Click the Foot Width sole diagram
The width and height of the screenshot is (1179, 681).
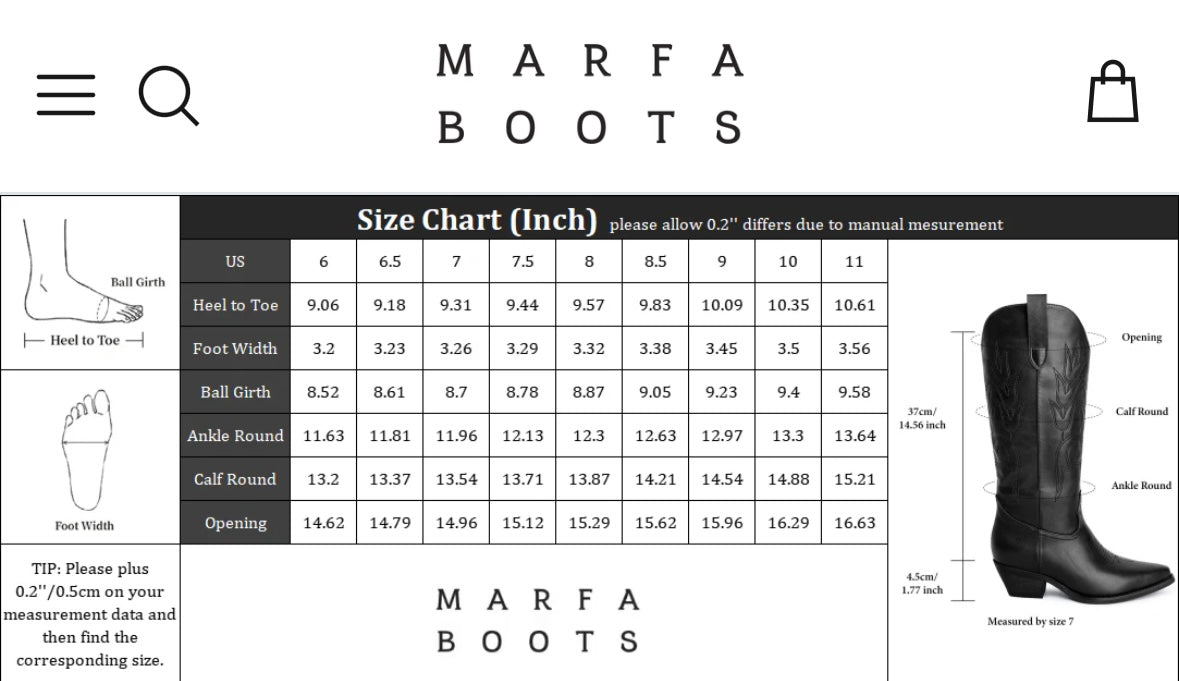coord(85,455)
